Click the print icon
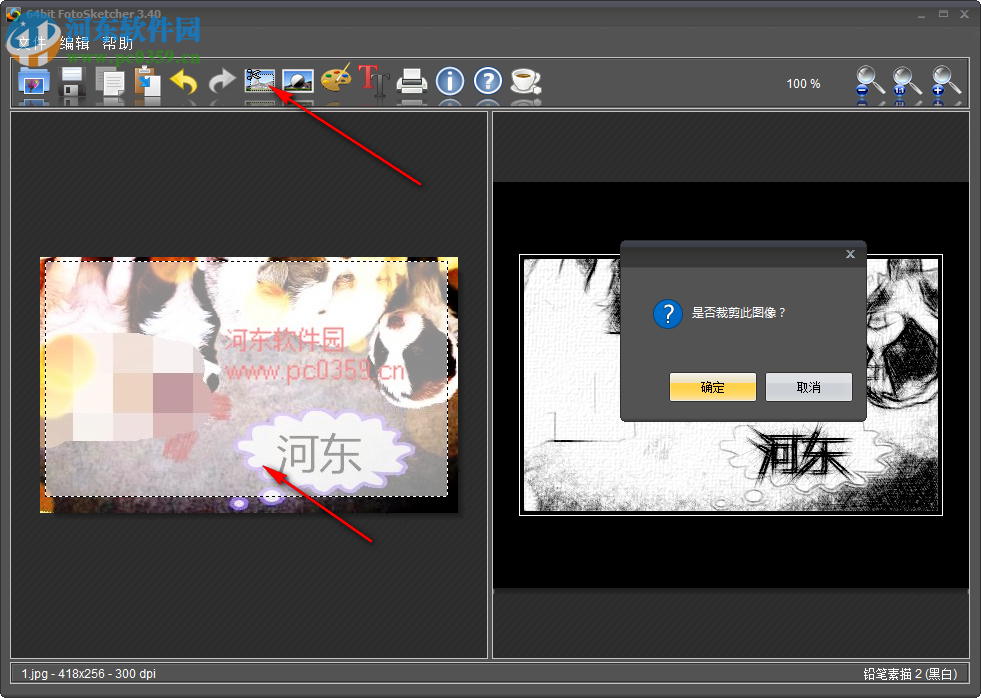The image size is (981, 698). click(x=412, y=83)
